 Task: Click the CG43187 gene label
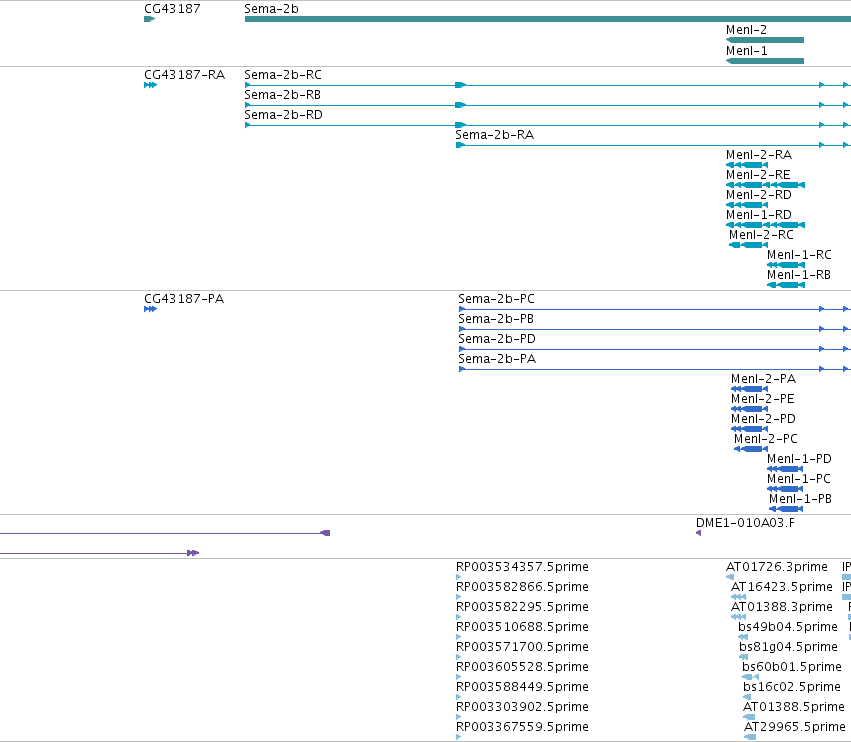point(172,9)
